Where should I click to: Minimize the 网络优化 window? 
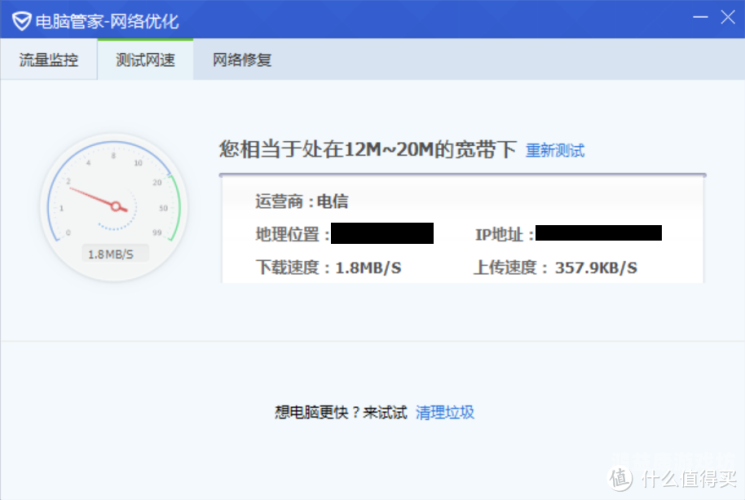(x=700, y=18)
